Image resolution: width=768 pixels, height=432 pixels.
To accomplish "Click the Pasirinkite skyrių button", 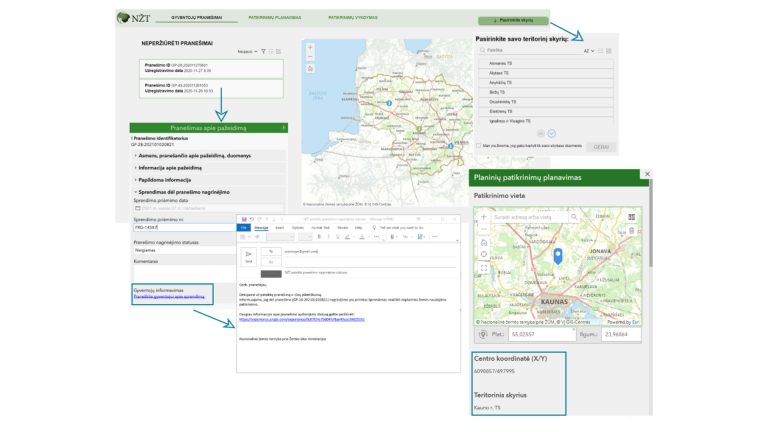I will tap(512, 20).
